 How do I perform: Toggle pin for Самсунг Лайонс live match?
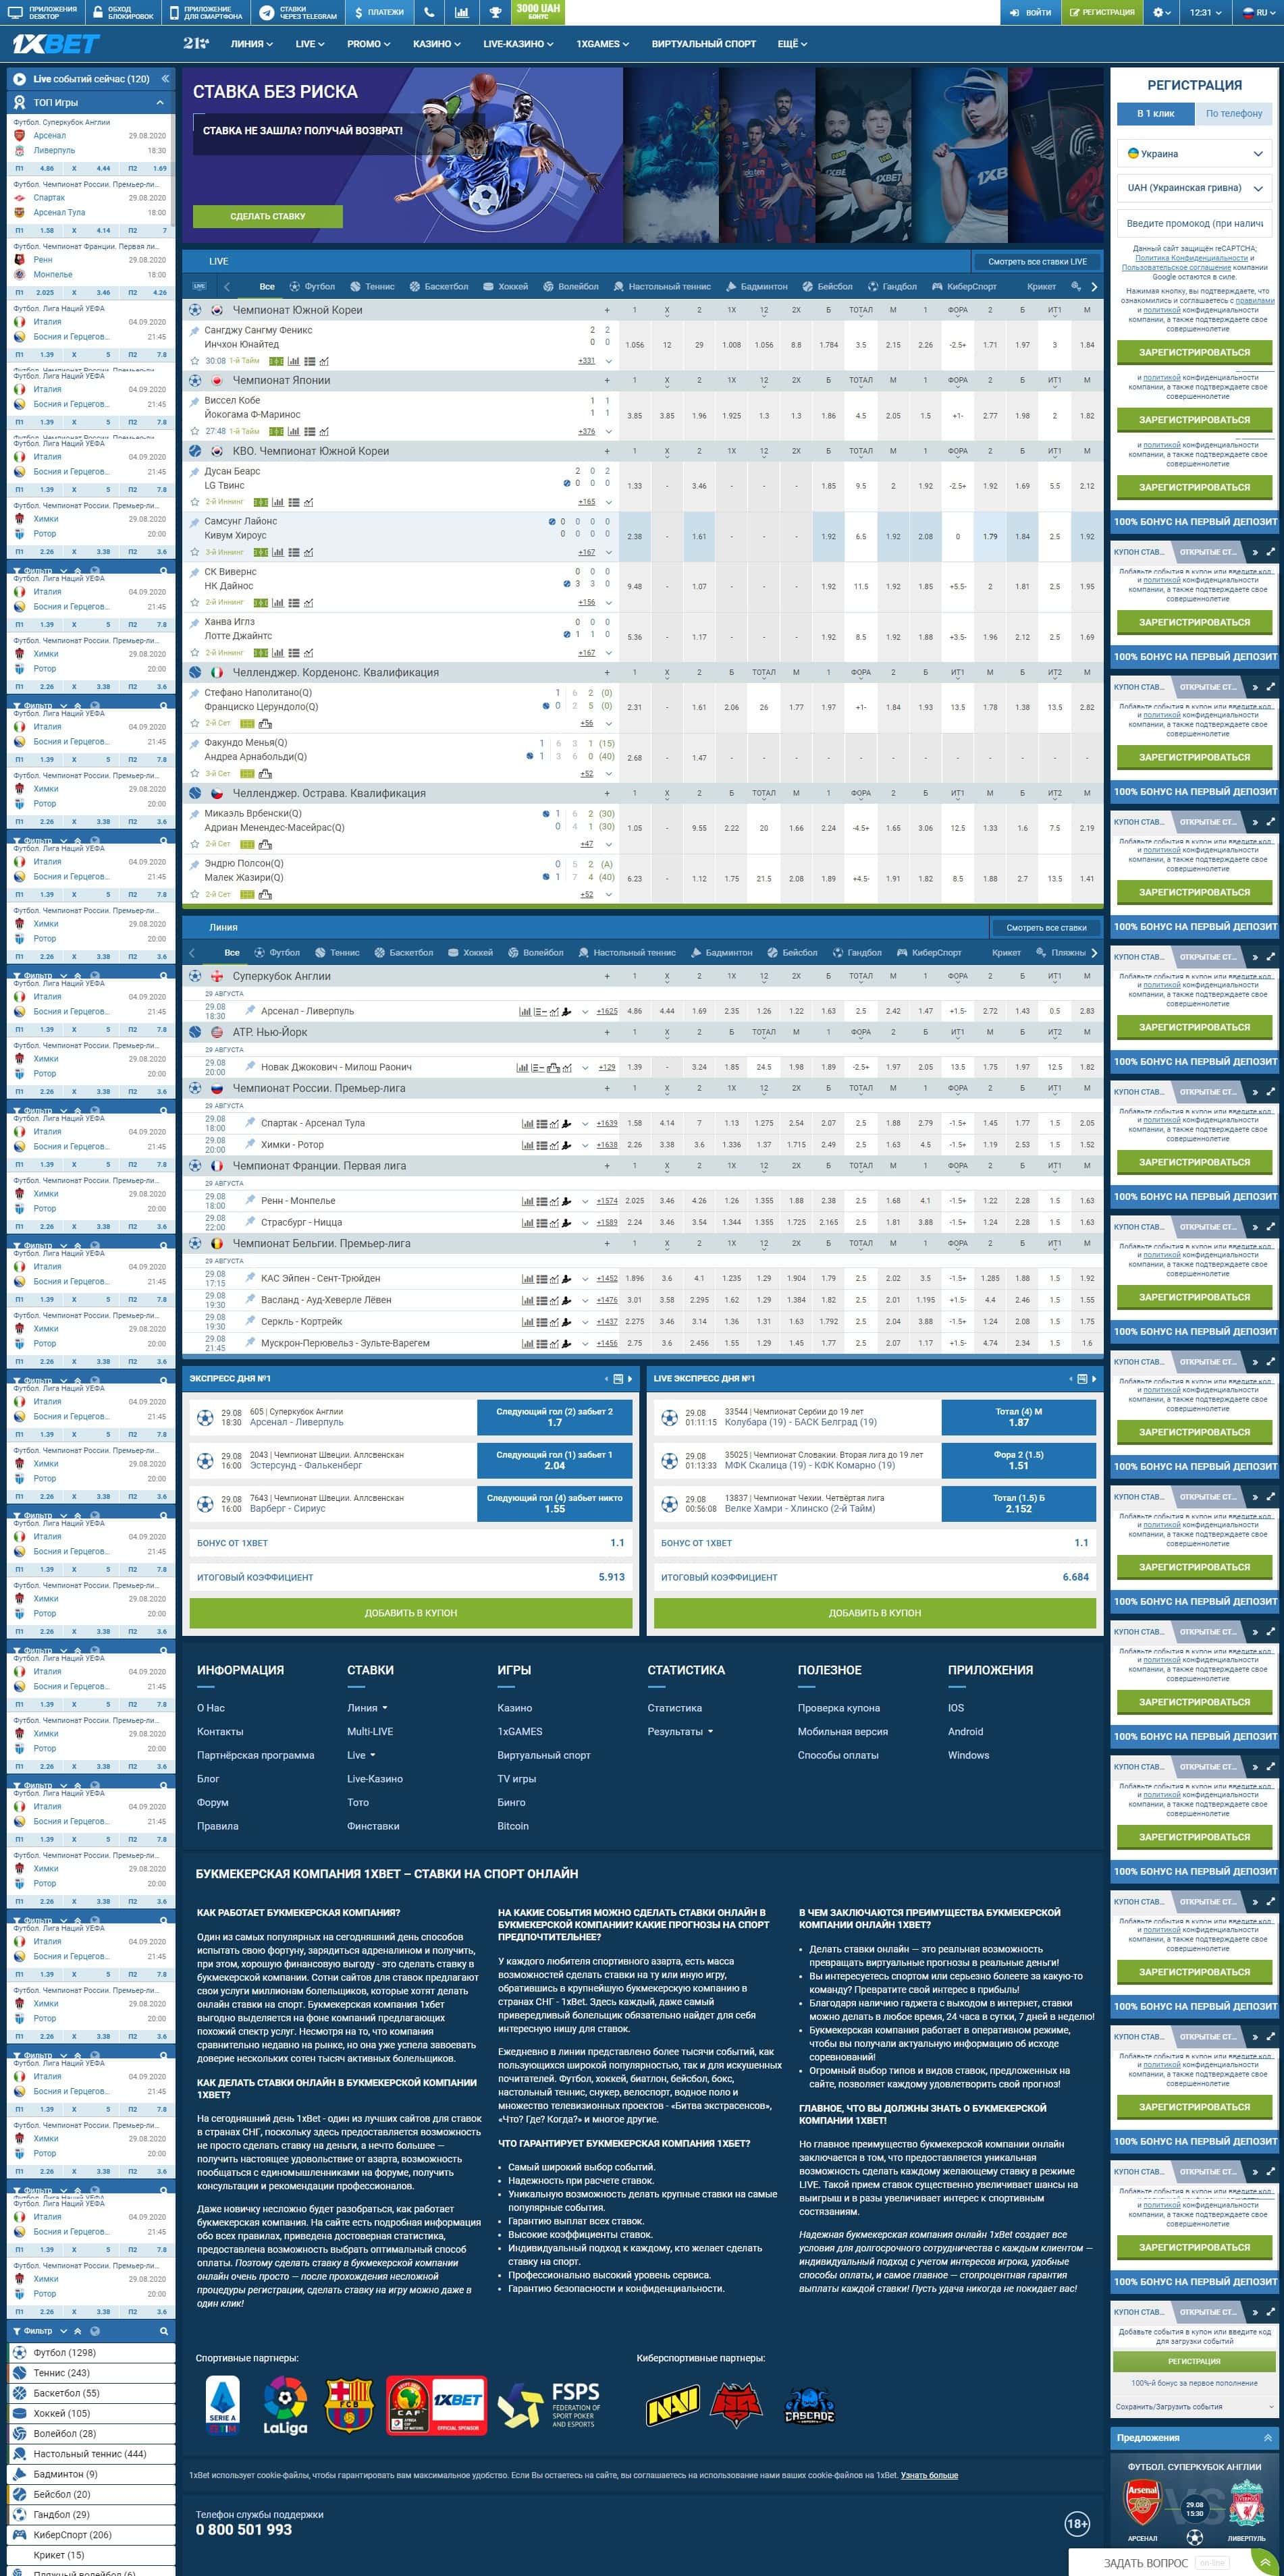click(x=195, y=522)
